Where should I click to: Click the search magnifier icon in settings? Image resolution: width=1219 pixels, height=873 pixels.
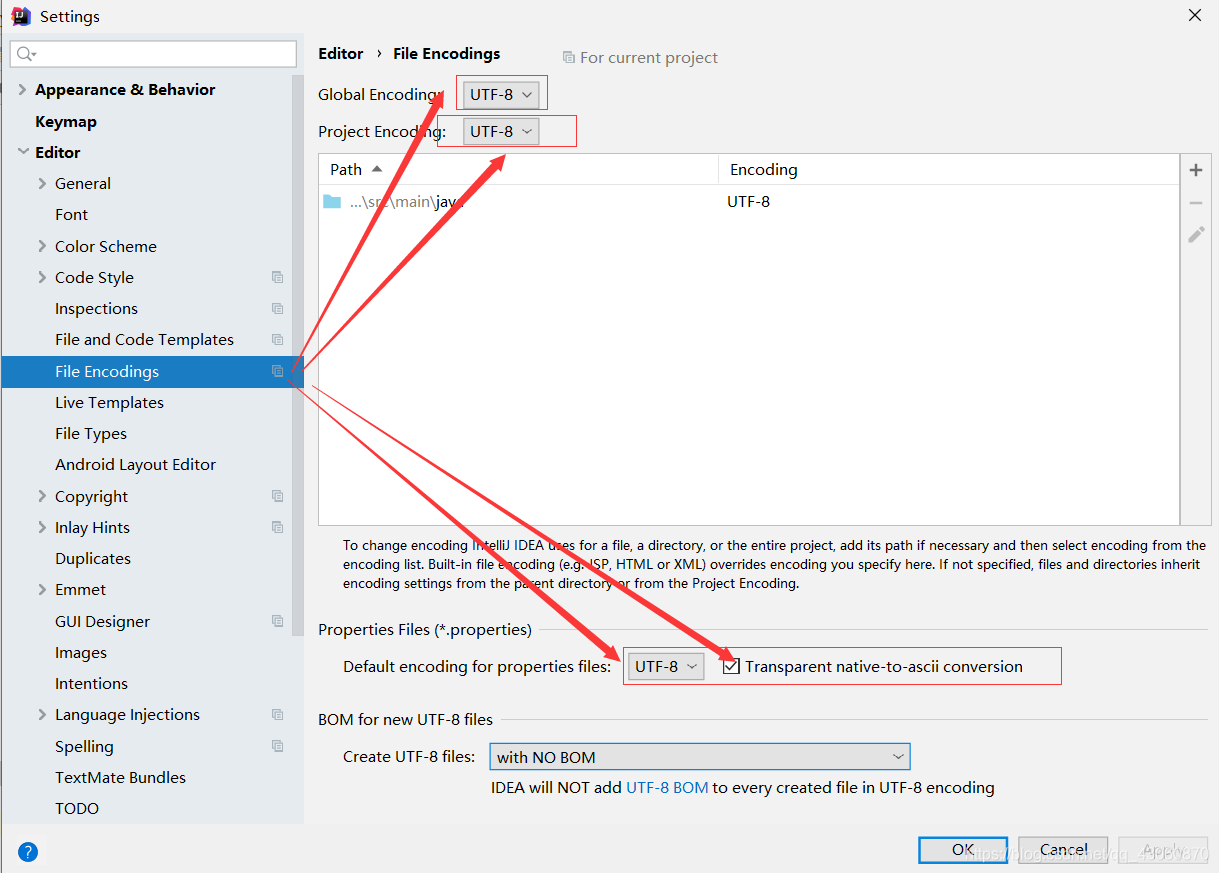click(x=26, y=54)
